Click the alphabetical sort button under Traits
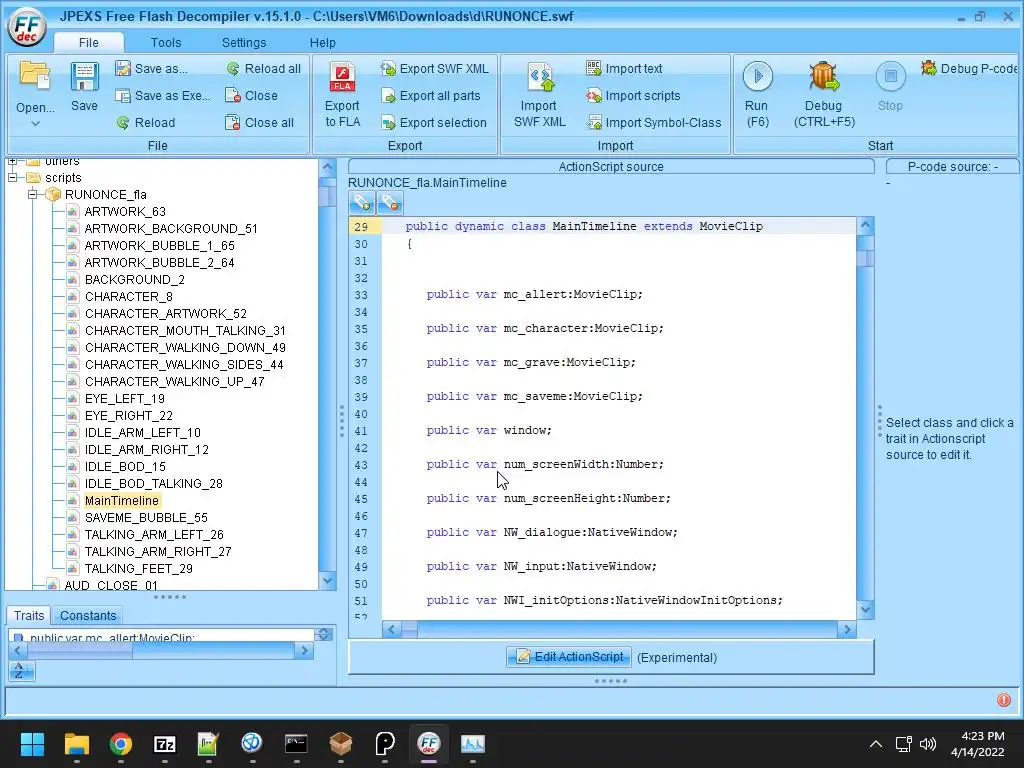The image size is (1024, 768). pyautogui.click(x=22, y=671)
